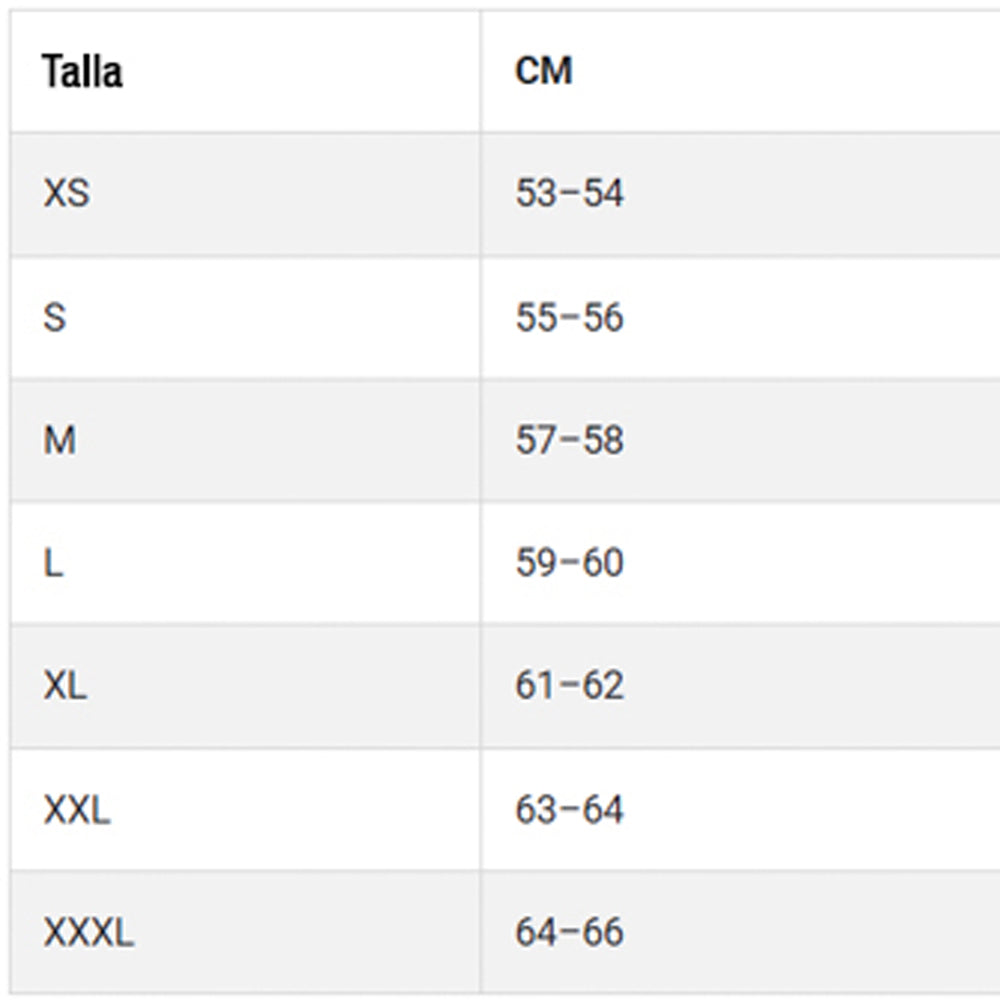
Task: Select the M size label
Action: pyautogui.click(x=59, y=440)
